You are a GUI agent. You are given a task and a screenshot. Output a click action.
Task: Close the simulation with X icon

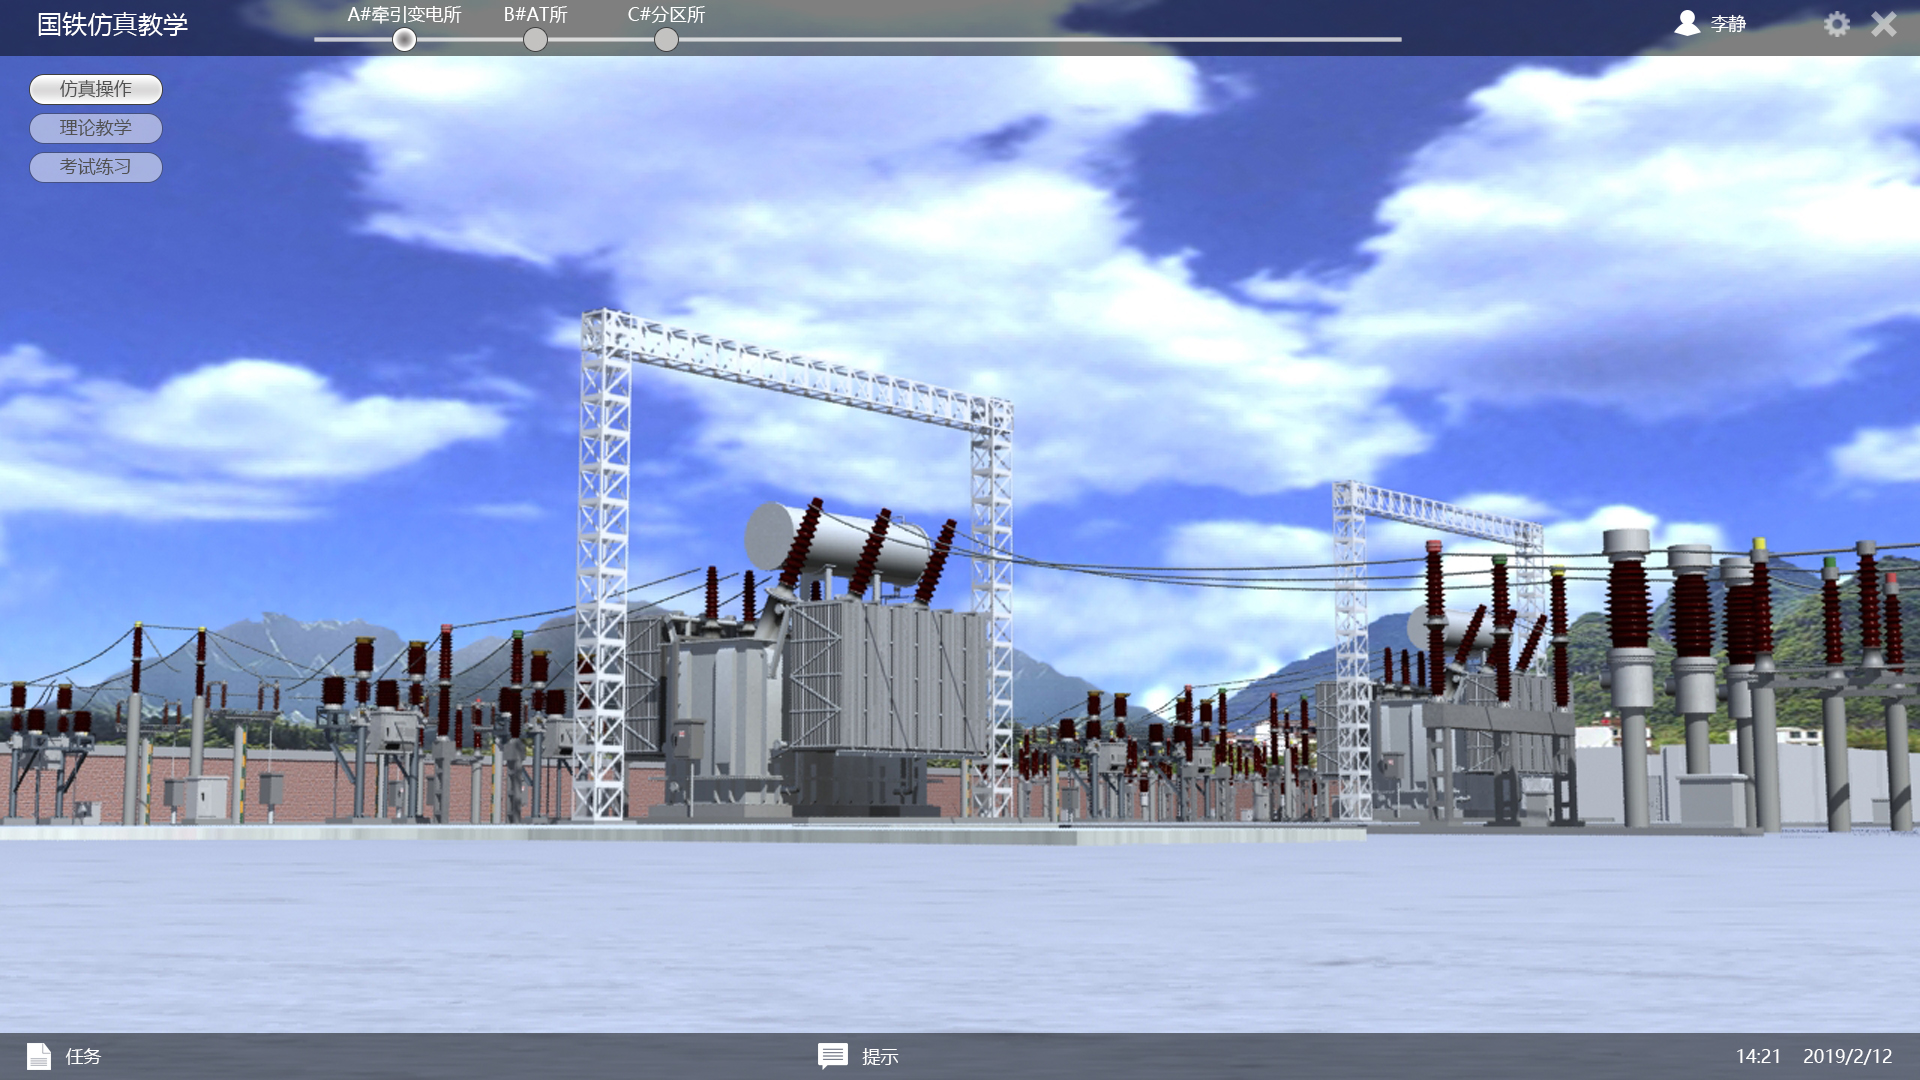click(x=1884, y=24)
